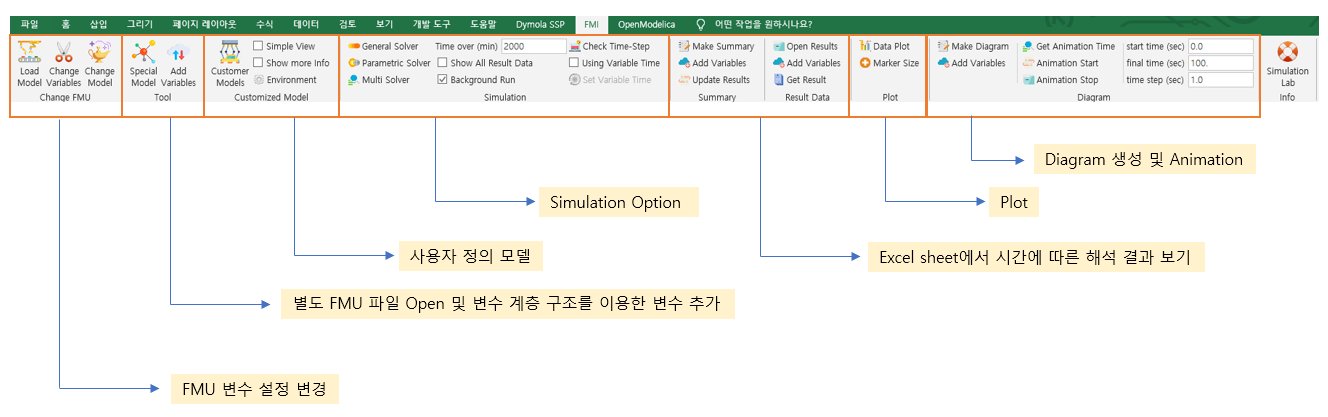Tick Show All Result Data checkbox
The width and height of the screenshot is (1328, 417).
coord(442,63)
